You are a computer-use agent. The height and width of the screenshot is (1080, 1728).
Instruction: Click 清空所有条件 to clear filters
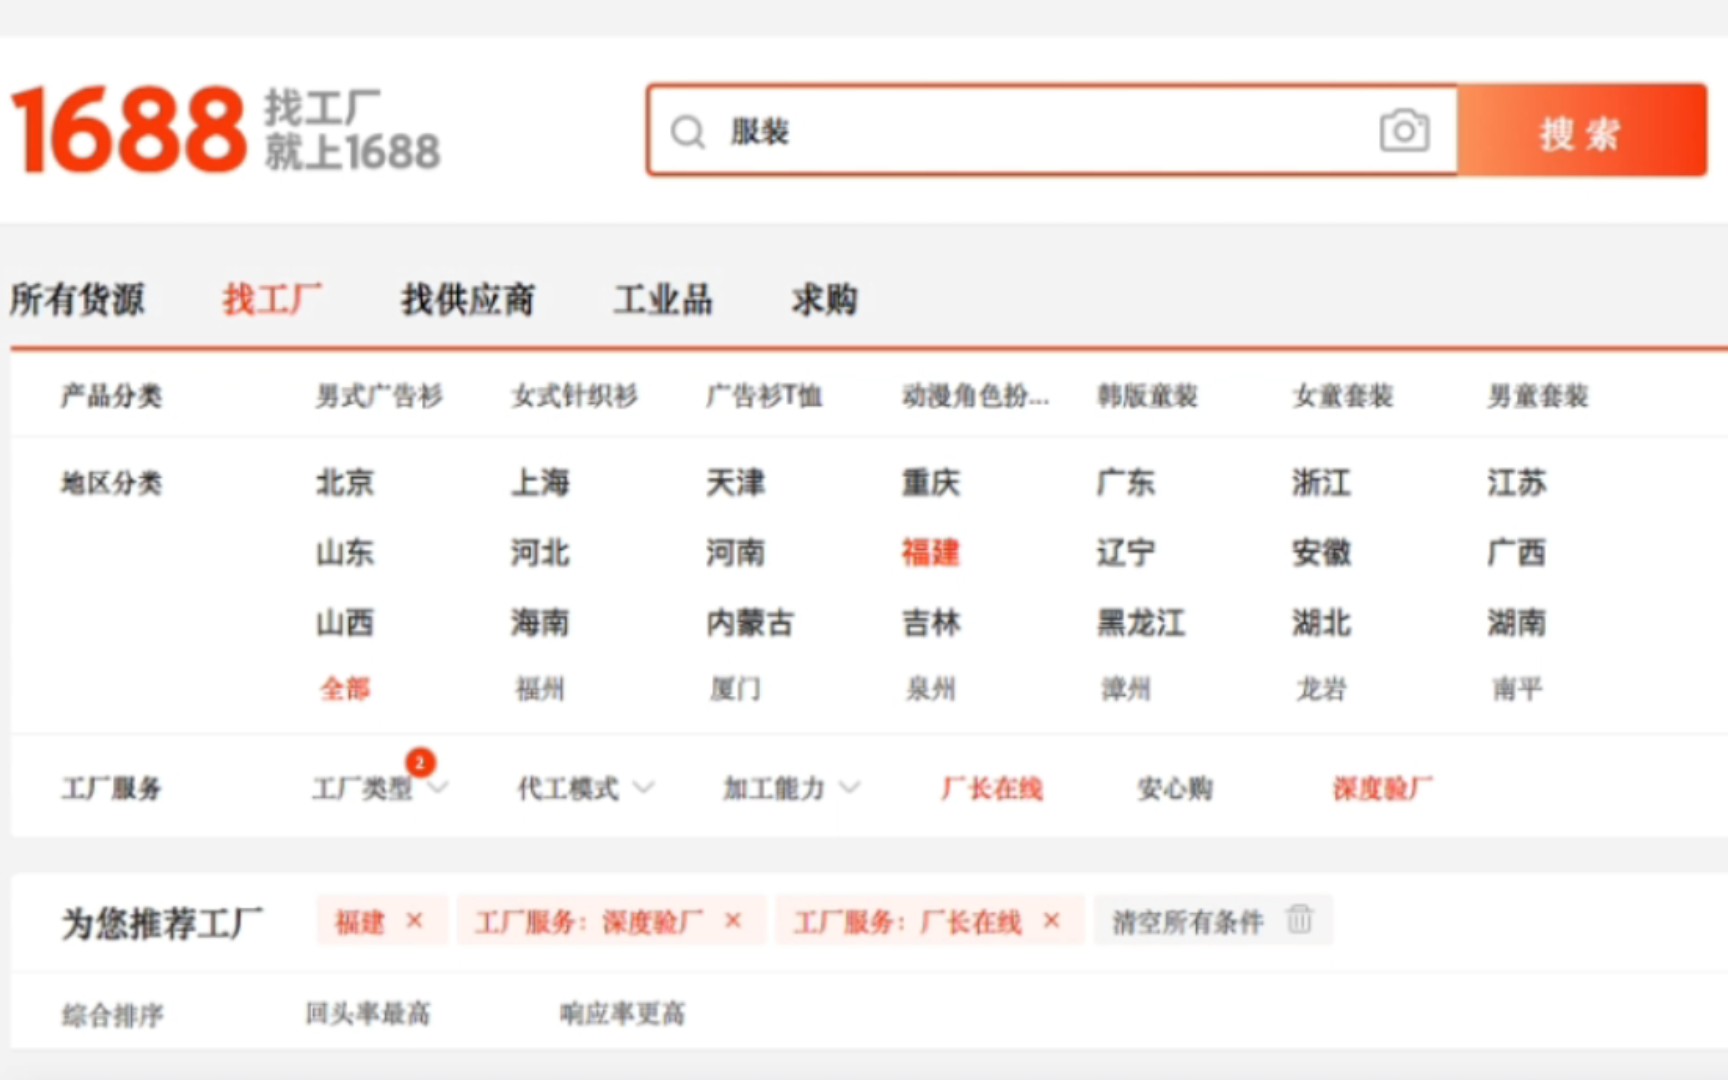[1188, 921]
